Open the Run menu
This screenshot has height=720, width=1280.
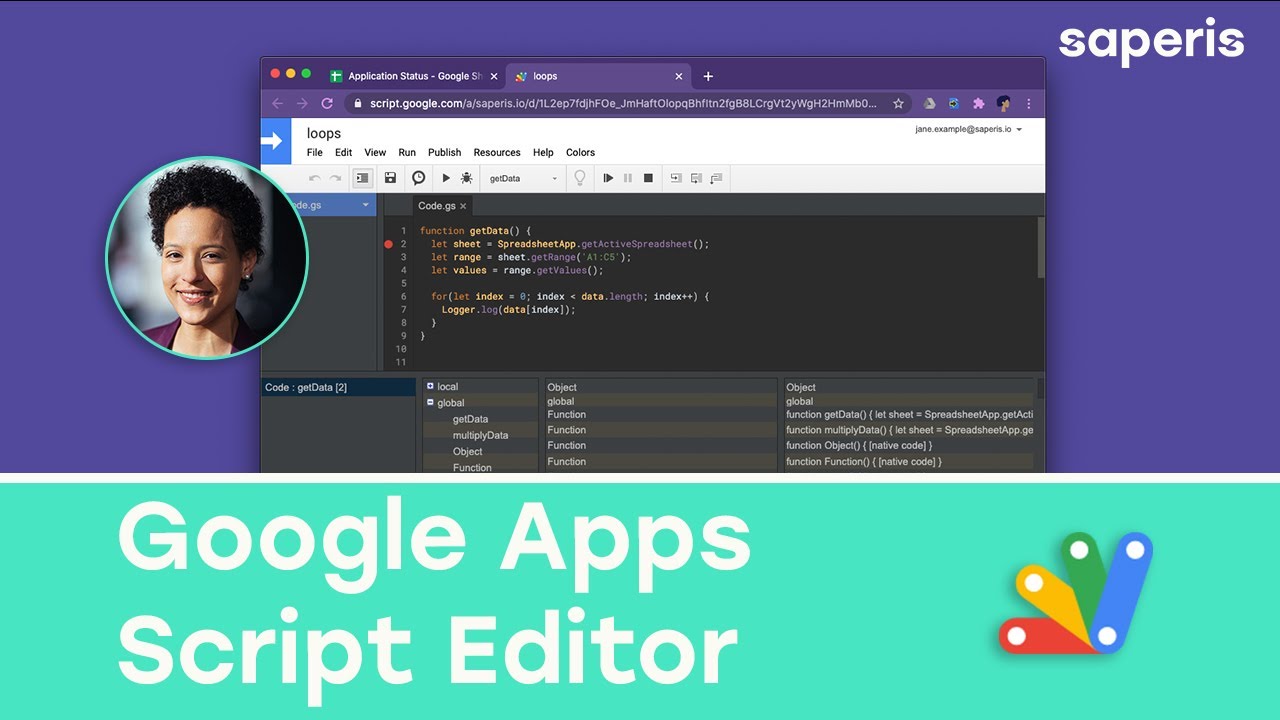pos(407,153)
